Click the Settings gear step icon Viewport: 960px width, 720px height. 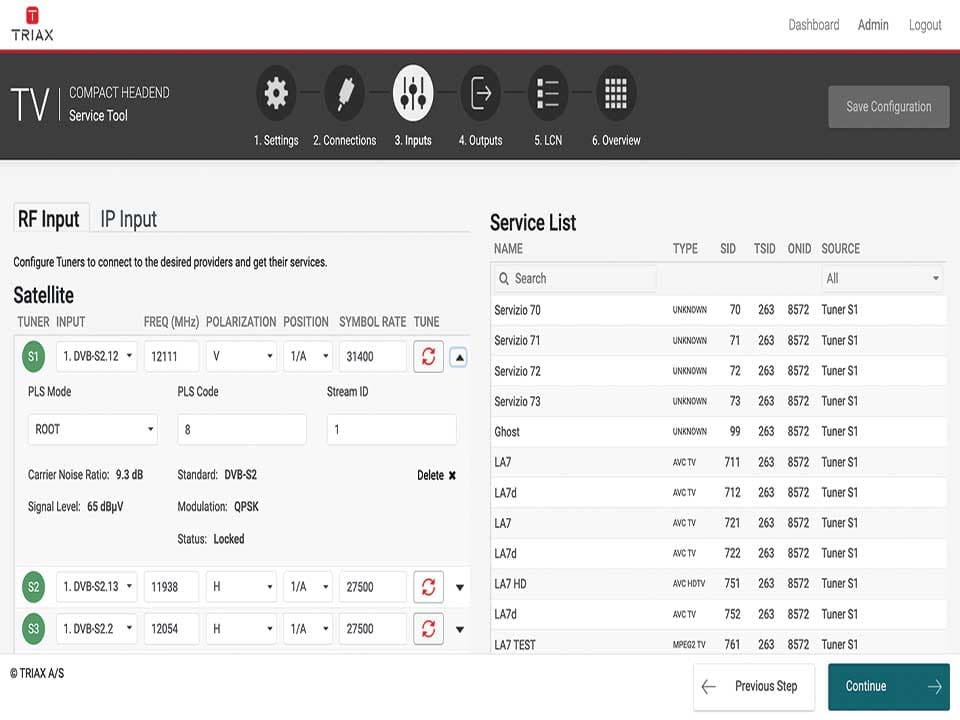pos(276,94)
